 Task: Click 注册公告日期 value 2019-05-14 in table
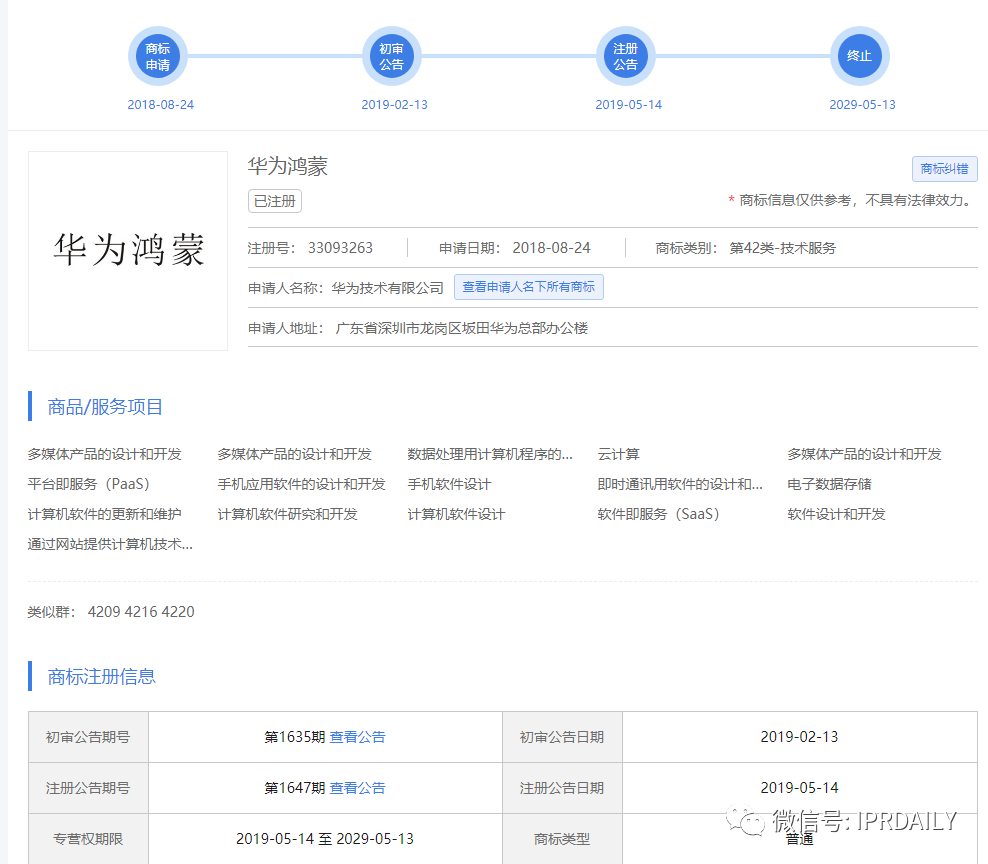pyautogui.click(x=800, y=788)
